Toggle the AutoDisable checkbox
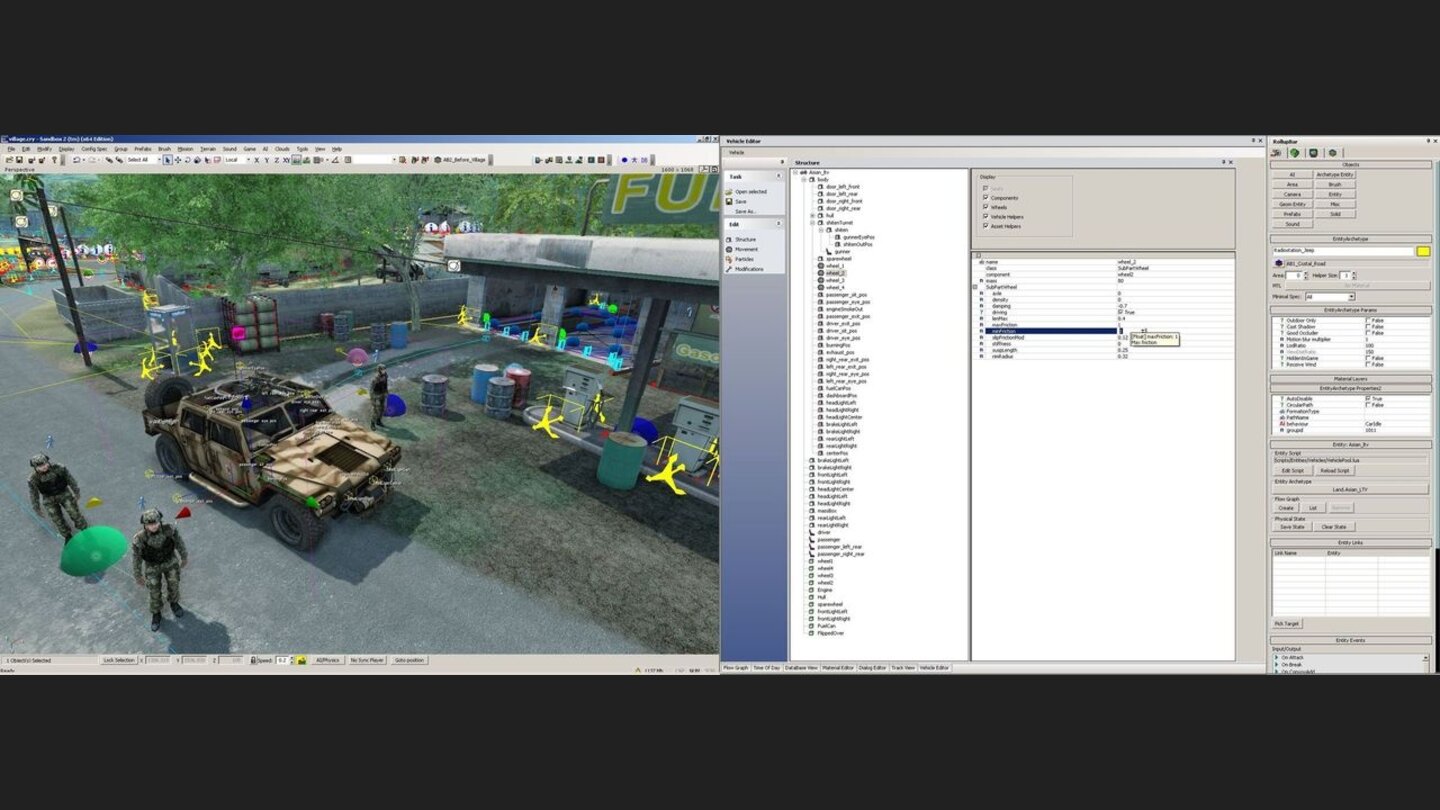1440x810 pixels. [1369, 398]
